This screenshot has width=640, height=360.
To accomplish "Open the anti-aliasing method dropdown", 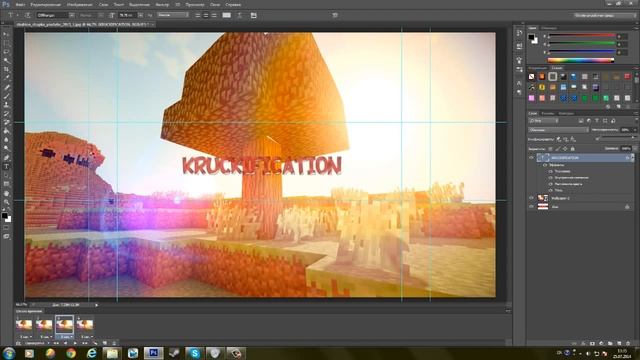I will pos(173,15).
